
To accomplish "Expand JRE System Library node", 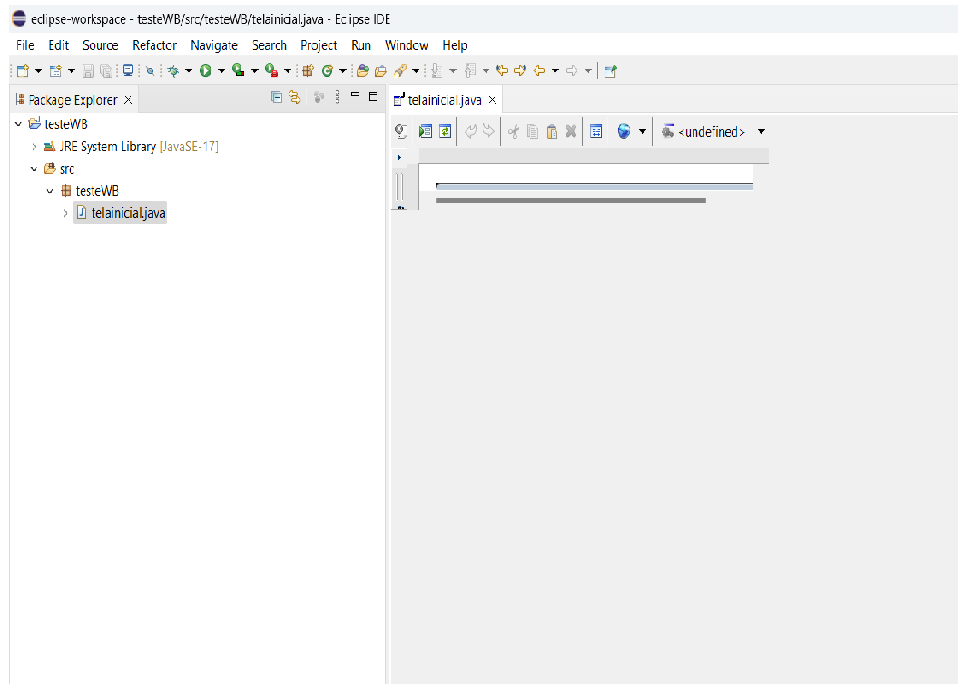I will [x=34, y=147].
